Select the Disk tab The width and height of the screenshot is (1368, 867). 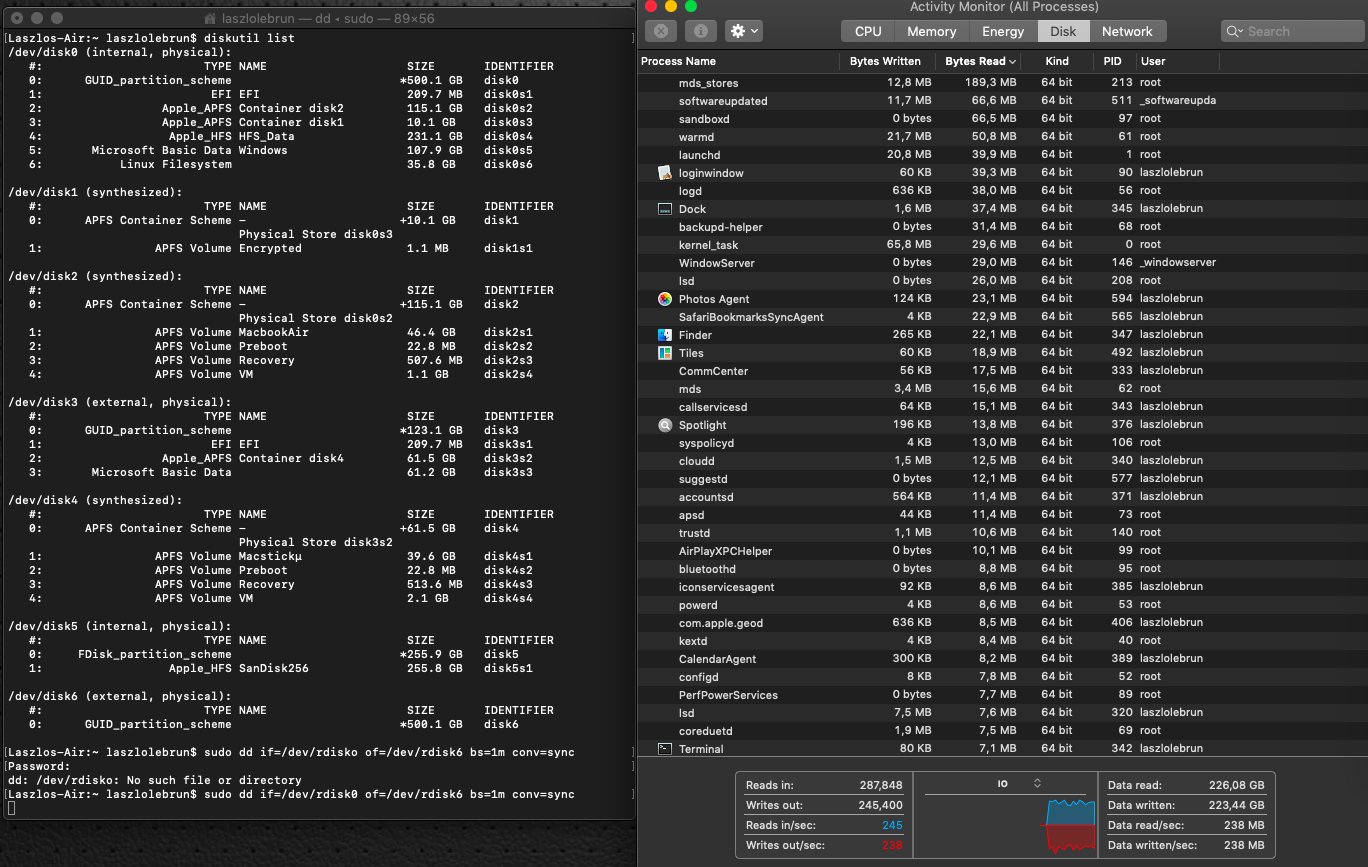tap(1063, 31)
